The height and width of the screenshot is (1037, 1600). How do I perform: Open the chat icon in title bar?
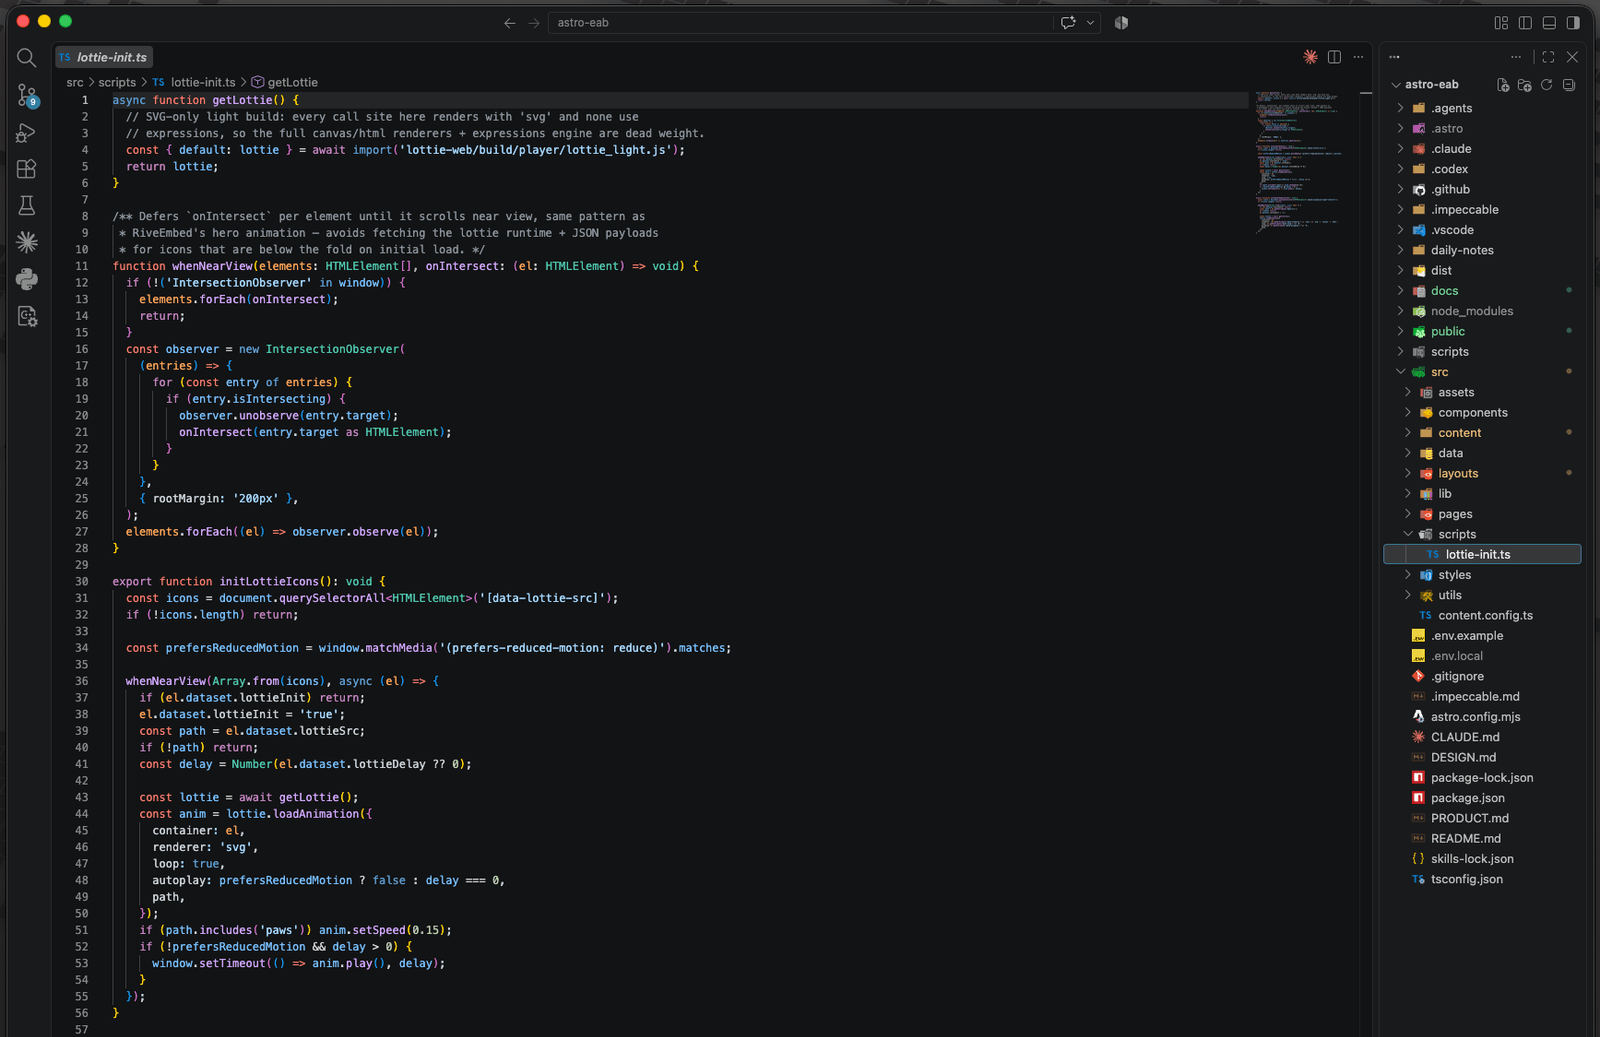(1068, 22)
